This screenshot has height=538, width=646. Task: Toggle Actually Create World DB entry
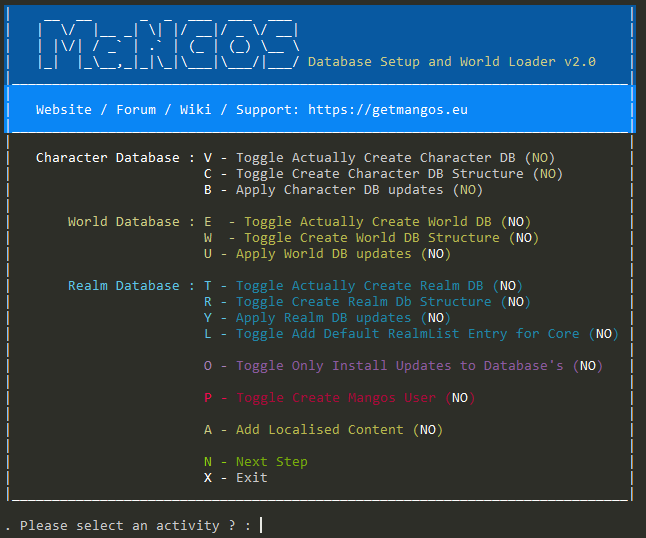pos(367,222)
